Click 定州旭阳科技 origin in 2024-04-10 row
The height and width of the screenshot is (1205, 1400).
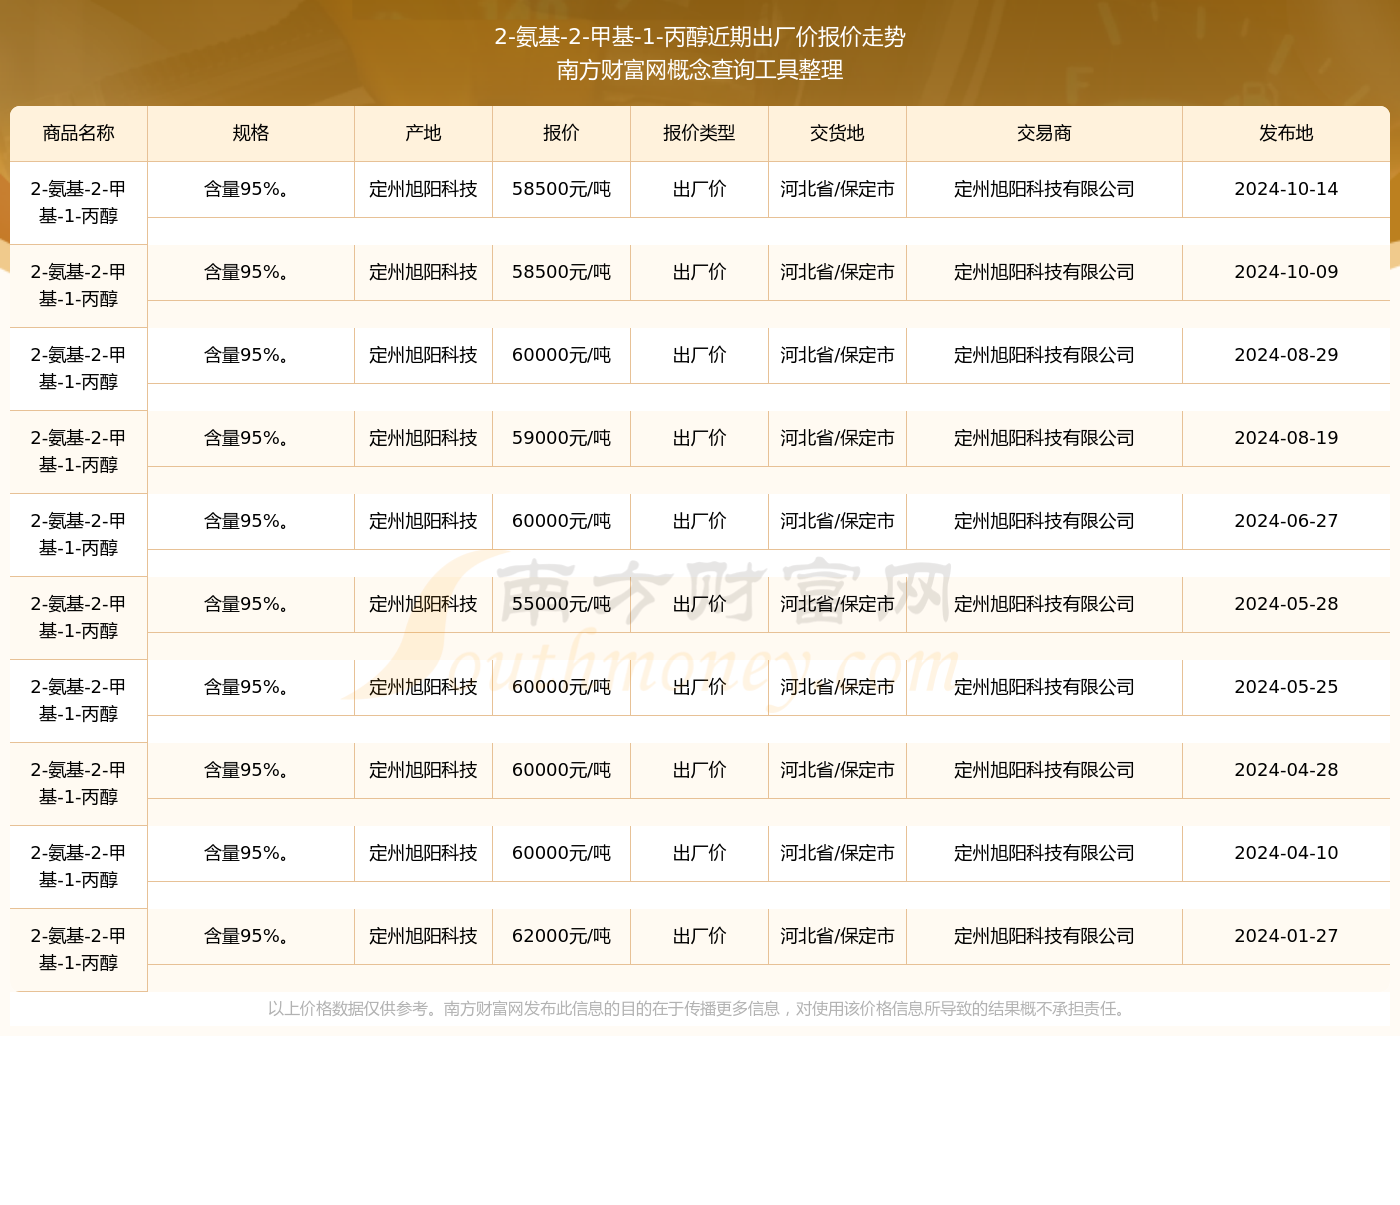423,853
